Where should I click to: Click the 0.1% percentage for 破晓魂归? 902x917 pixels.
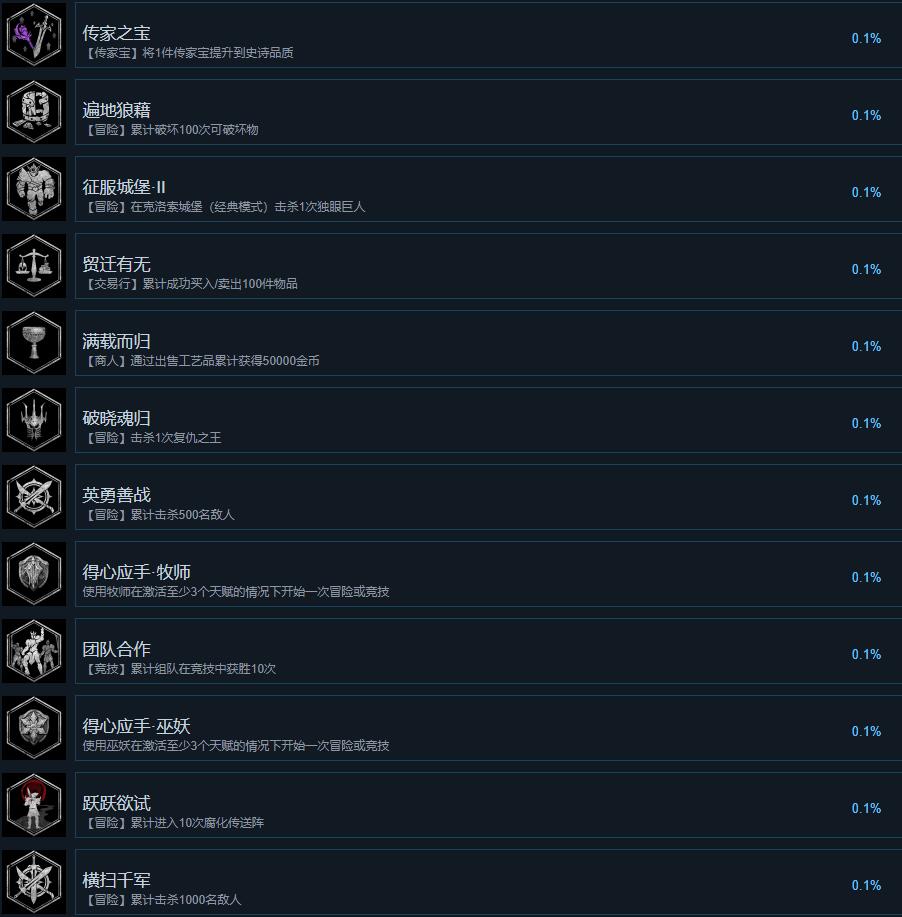866,423
